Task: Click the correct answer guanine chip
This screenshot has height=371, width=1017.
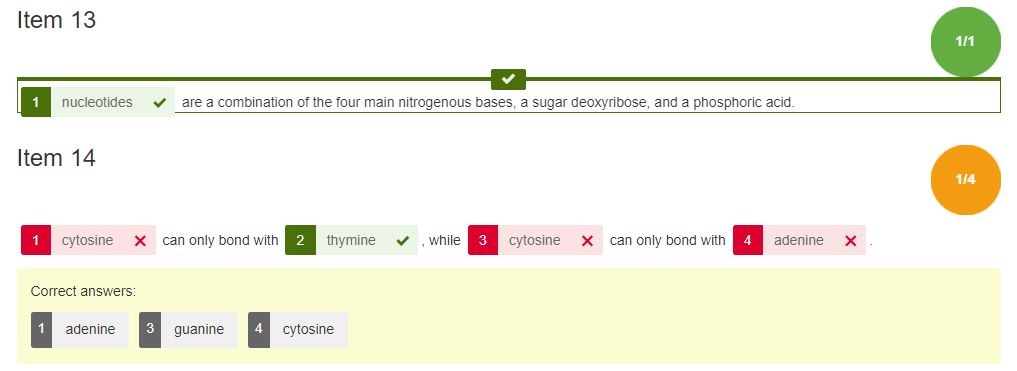Action: tap(188, 329)
